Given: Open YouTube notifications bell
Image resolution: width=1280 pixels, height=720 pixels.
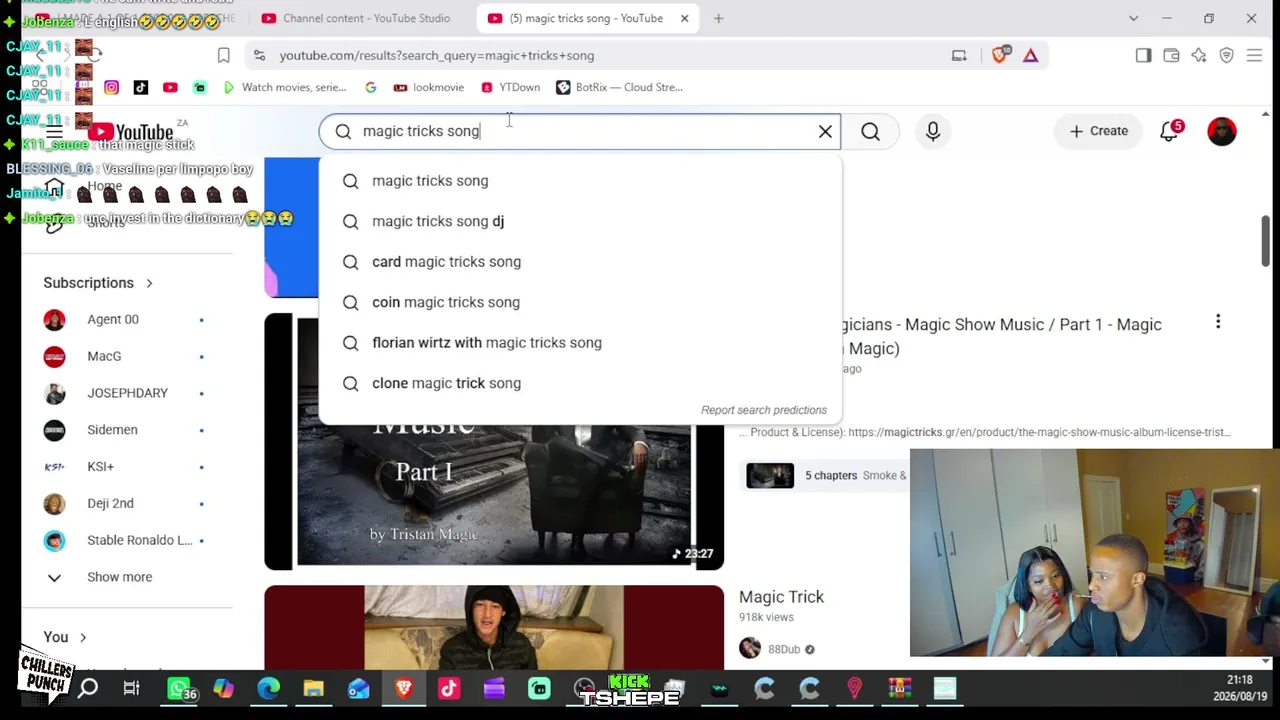Looking at the screenshot, I should [x=1169, y=131].
